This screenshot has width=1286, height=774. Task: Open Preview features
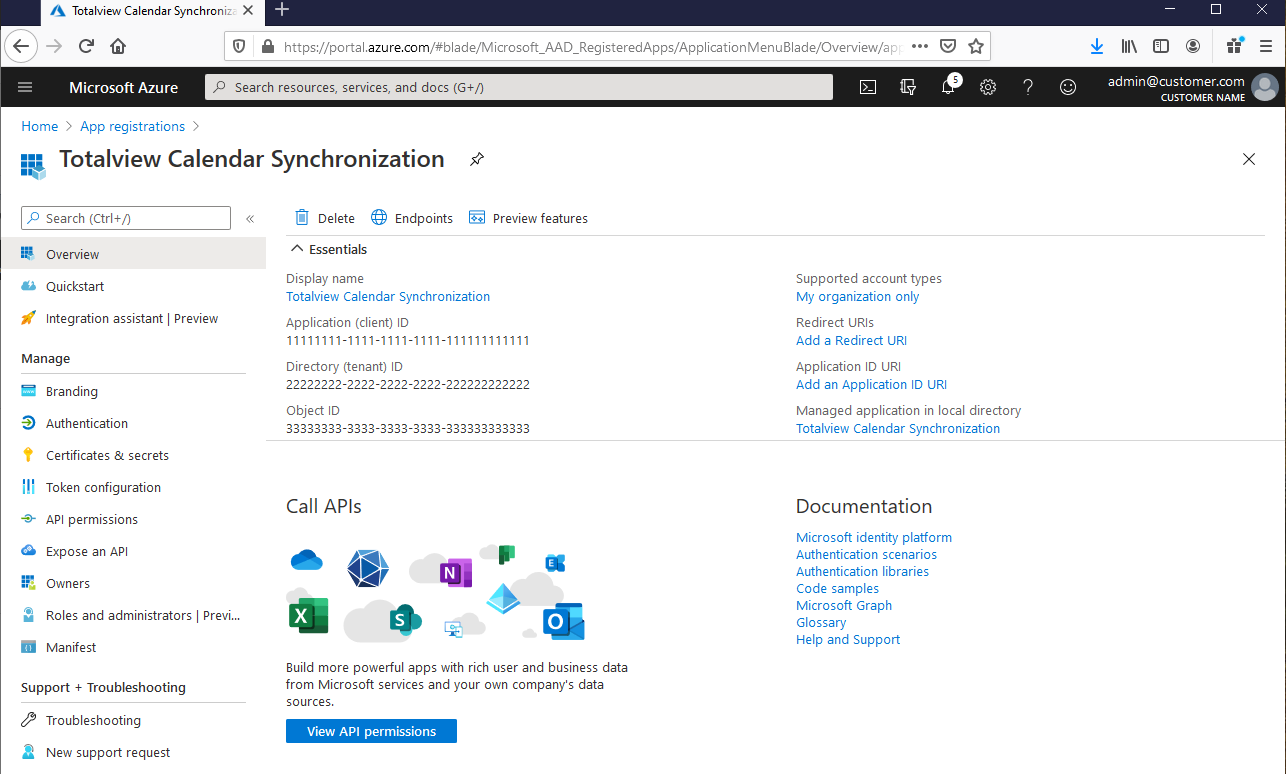tap(528, 218)
